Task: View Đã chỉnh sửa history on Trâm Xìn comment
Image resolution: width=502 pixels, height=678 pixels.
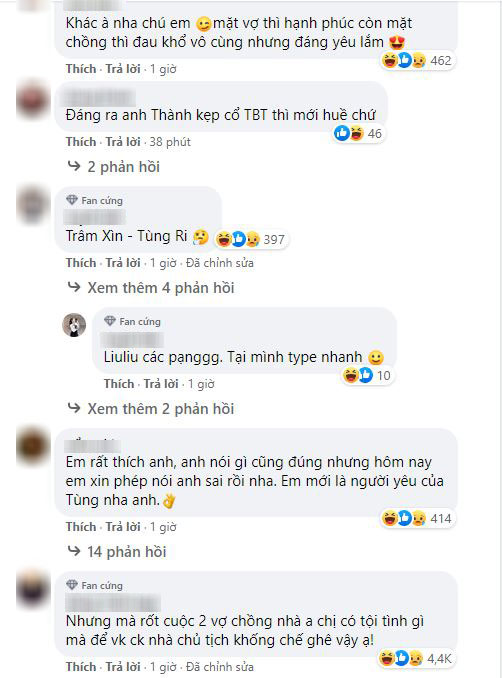Action: click(220, 263)
